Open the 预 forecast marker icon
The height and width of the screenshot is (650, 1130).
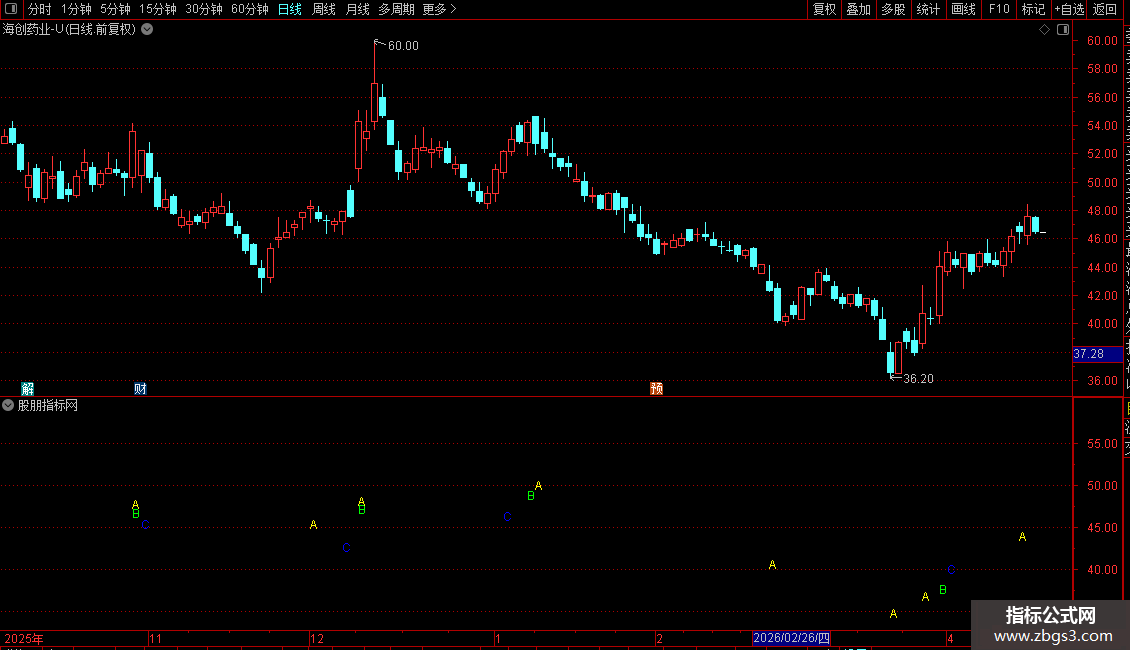pos(657,388)
